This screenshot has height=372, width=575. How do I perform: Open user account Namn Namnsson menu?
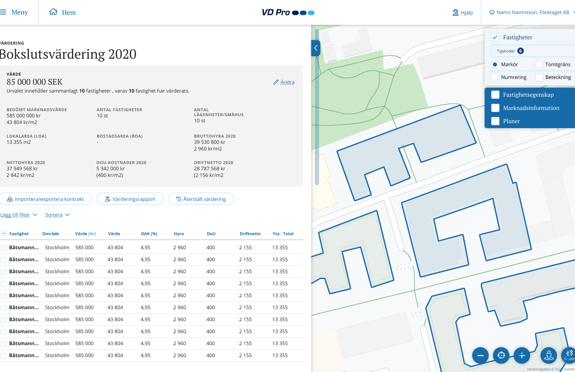point(532,12)
